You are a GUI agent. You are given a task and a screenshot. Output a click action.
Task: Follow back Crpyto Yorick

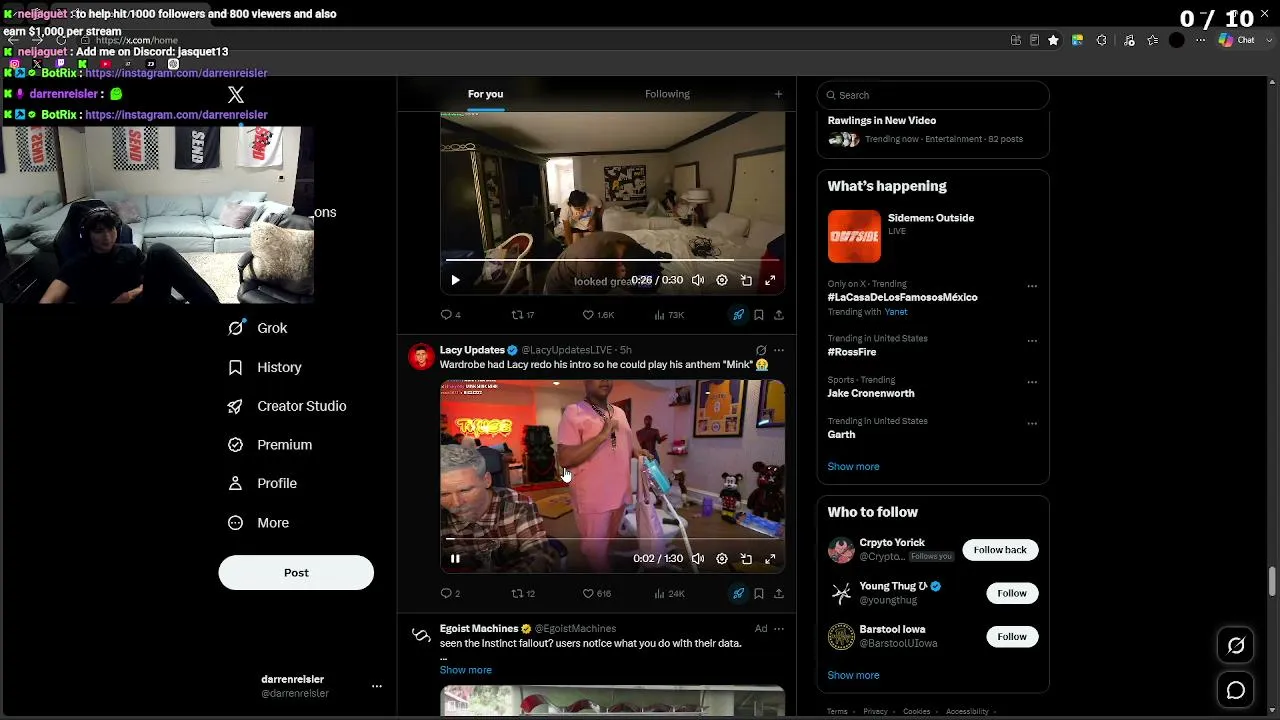tap(1000, 550)
